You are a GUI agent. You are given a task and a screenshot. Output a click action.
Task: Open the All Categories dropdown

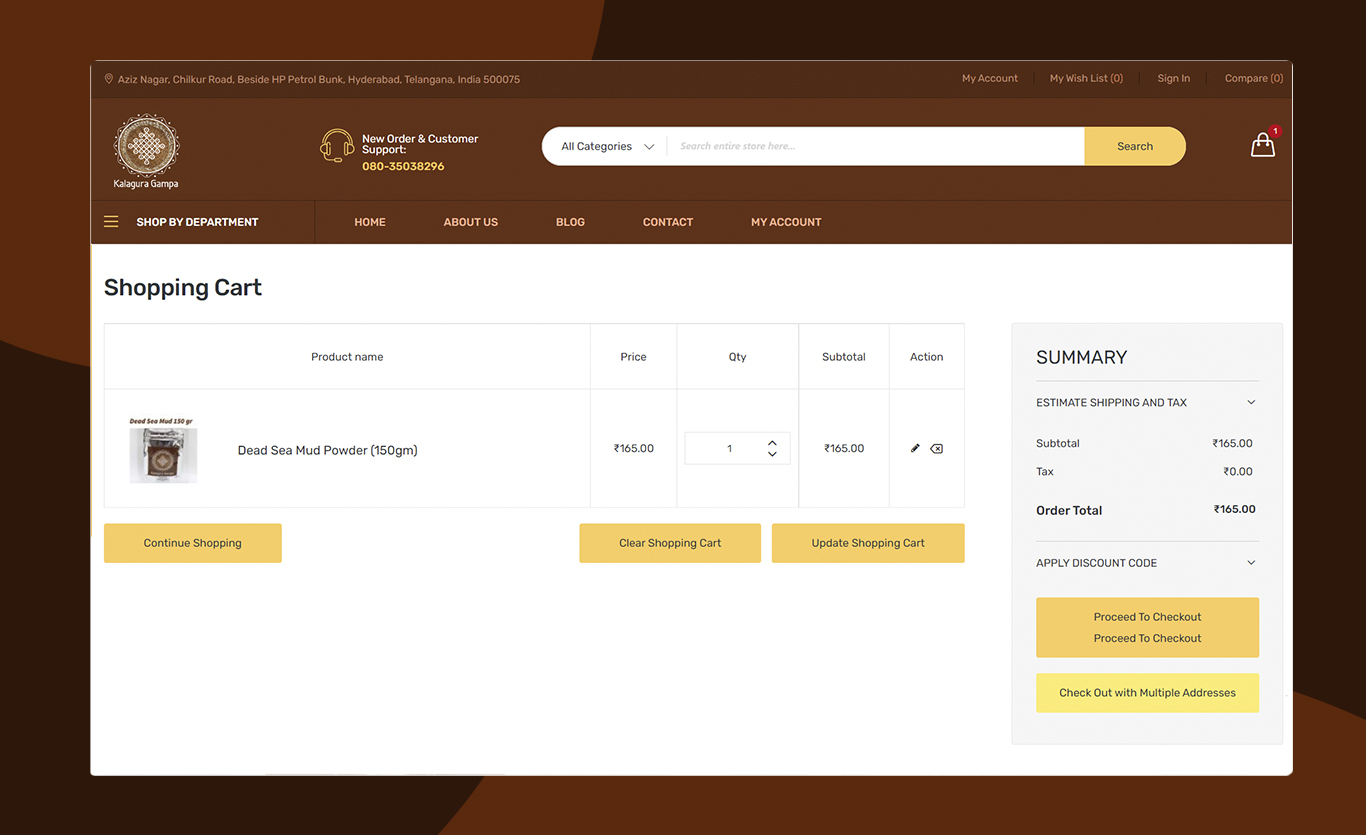607,146
